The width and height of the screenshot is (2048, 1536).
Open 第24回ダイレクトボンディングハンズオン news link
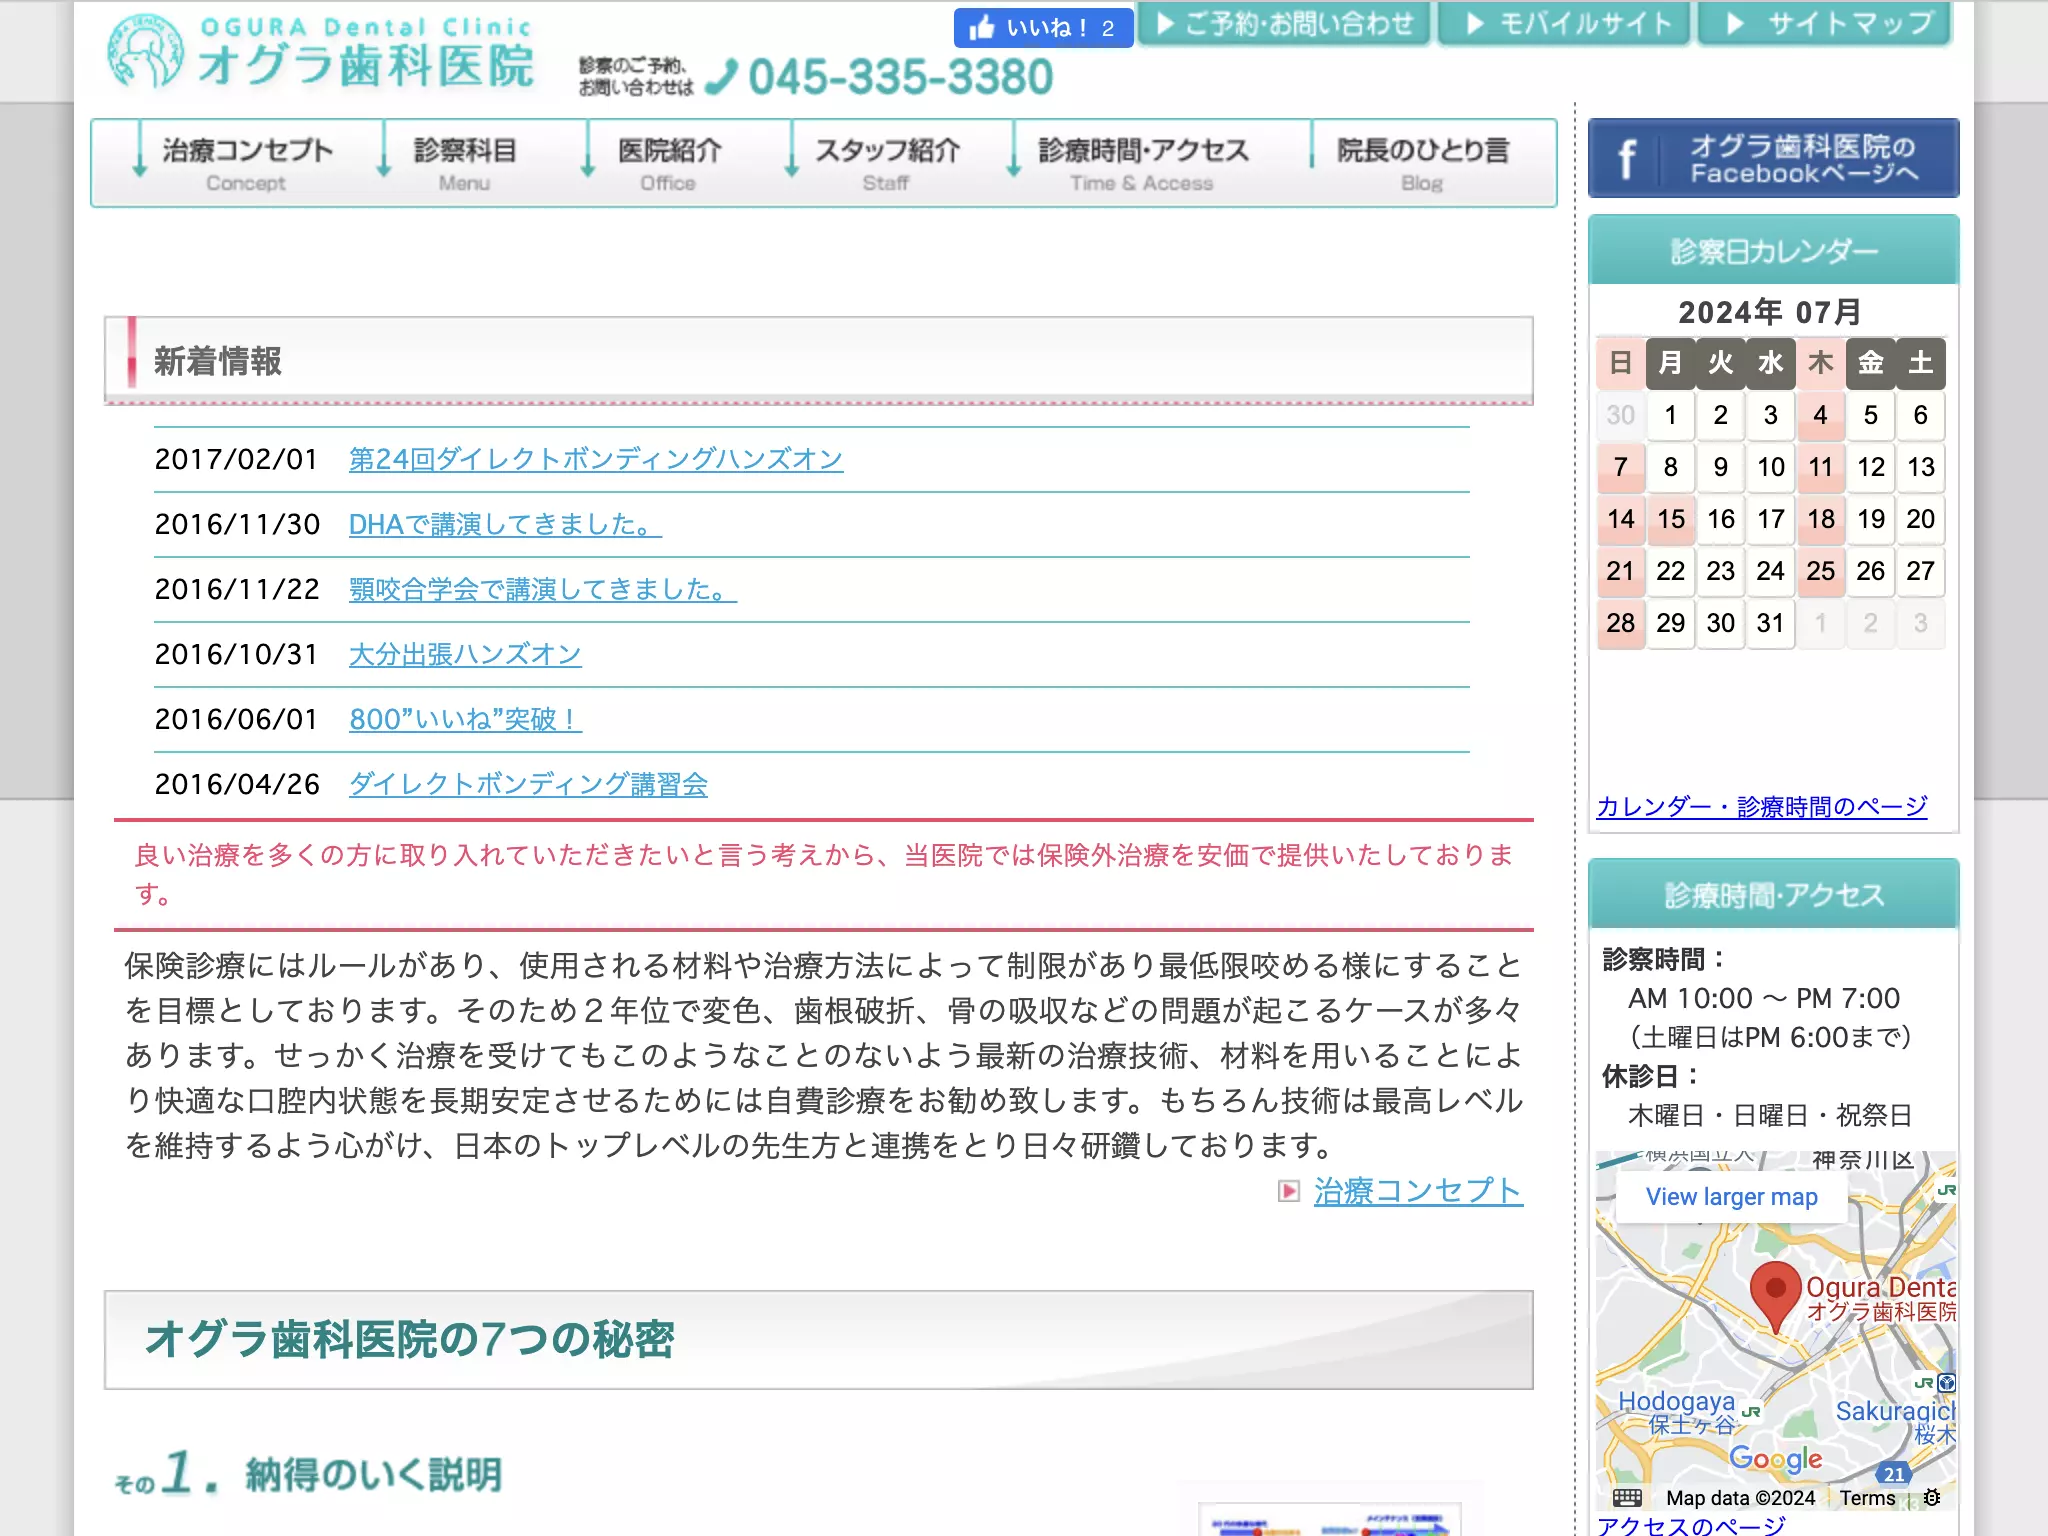[596, 459]
